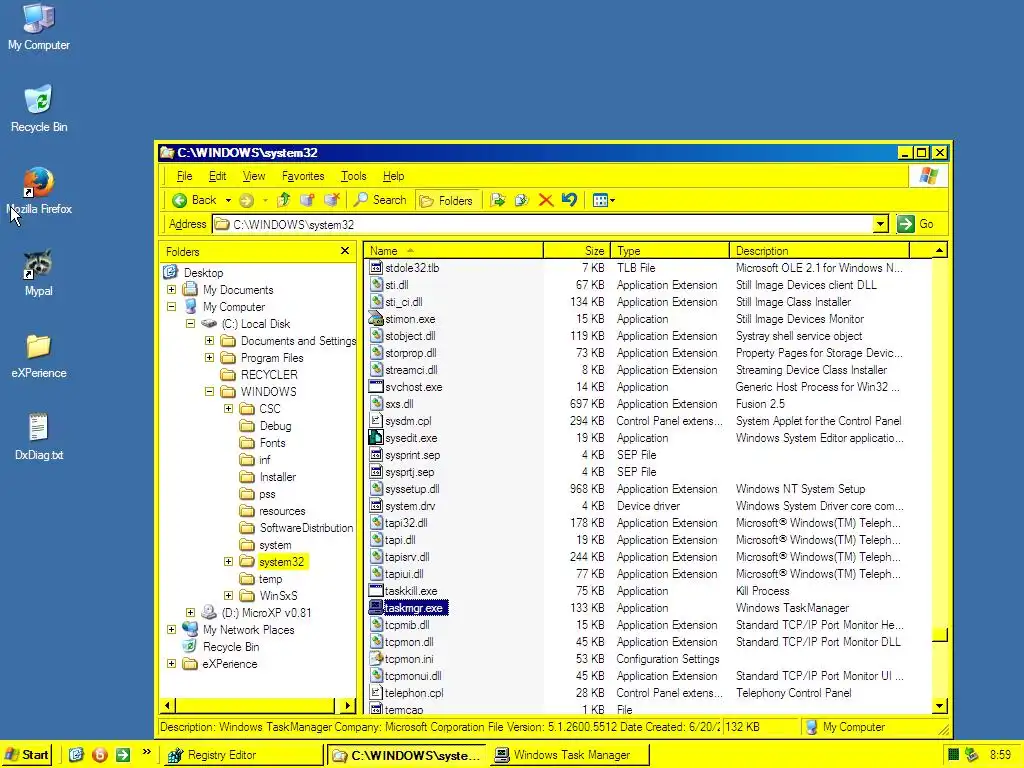Expand the system32 folder tree node
1024x768 pixels.
228,562
